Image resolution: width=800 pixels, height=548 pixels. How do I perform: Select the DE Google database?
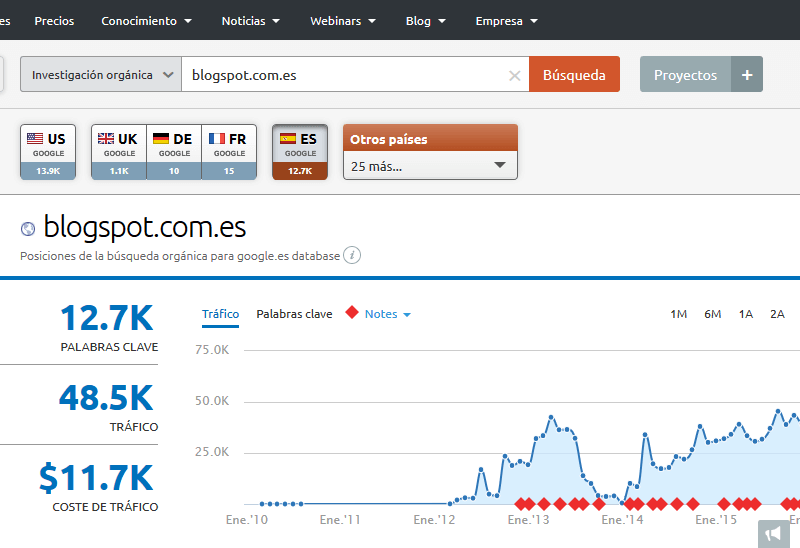pyautogui.click(x=174, y=152)
